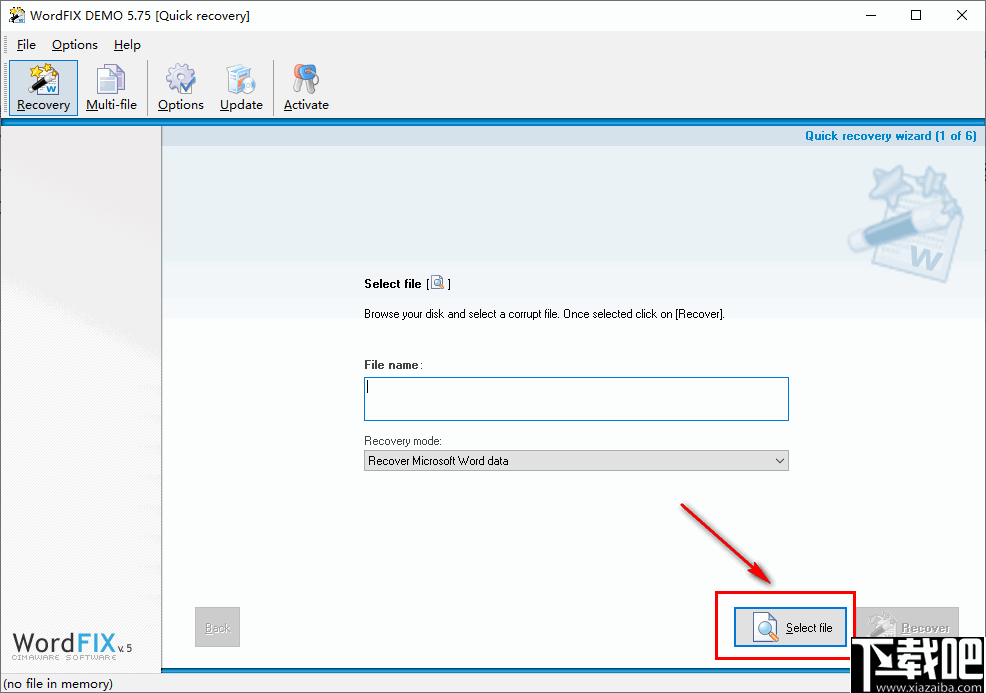Click inside the File name input box

(x=576, y=398)
